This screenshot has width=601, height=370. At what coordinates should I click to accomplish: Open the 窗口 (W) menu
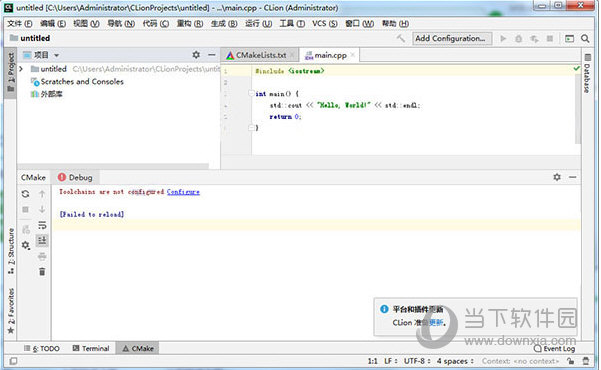359,23
